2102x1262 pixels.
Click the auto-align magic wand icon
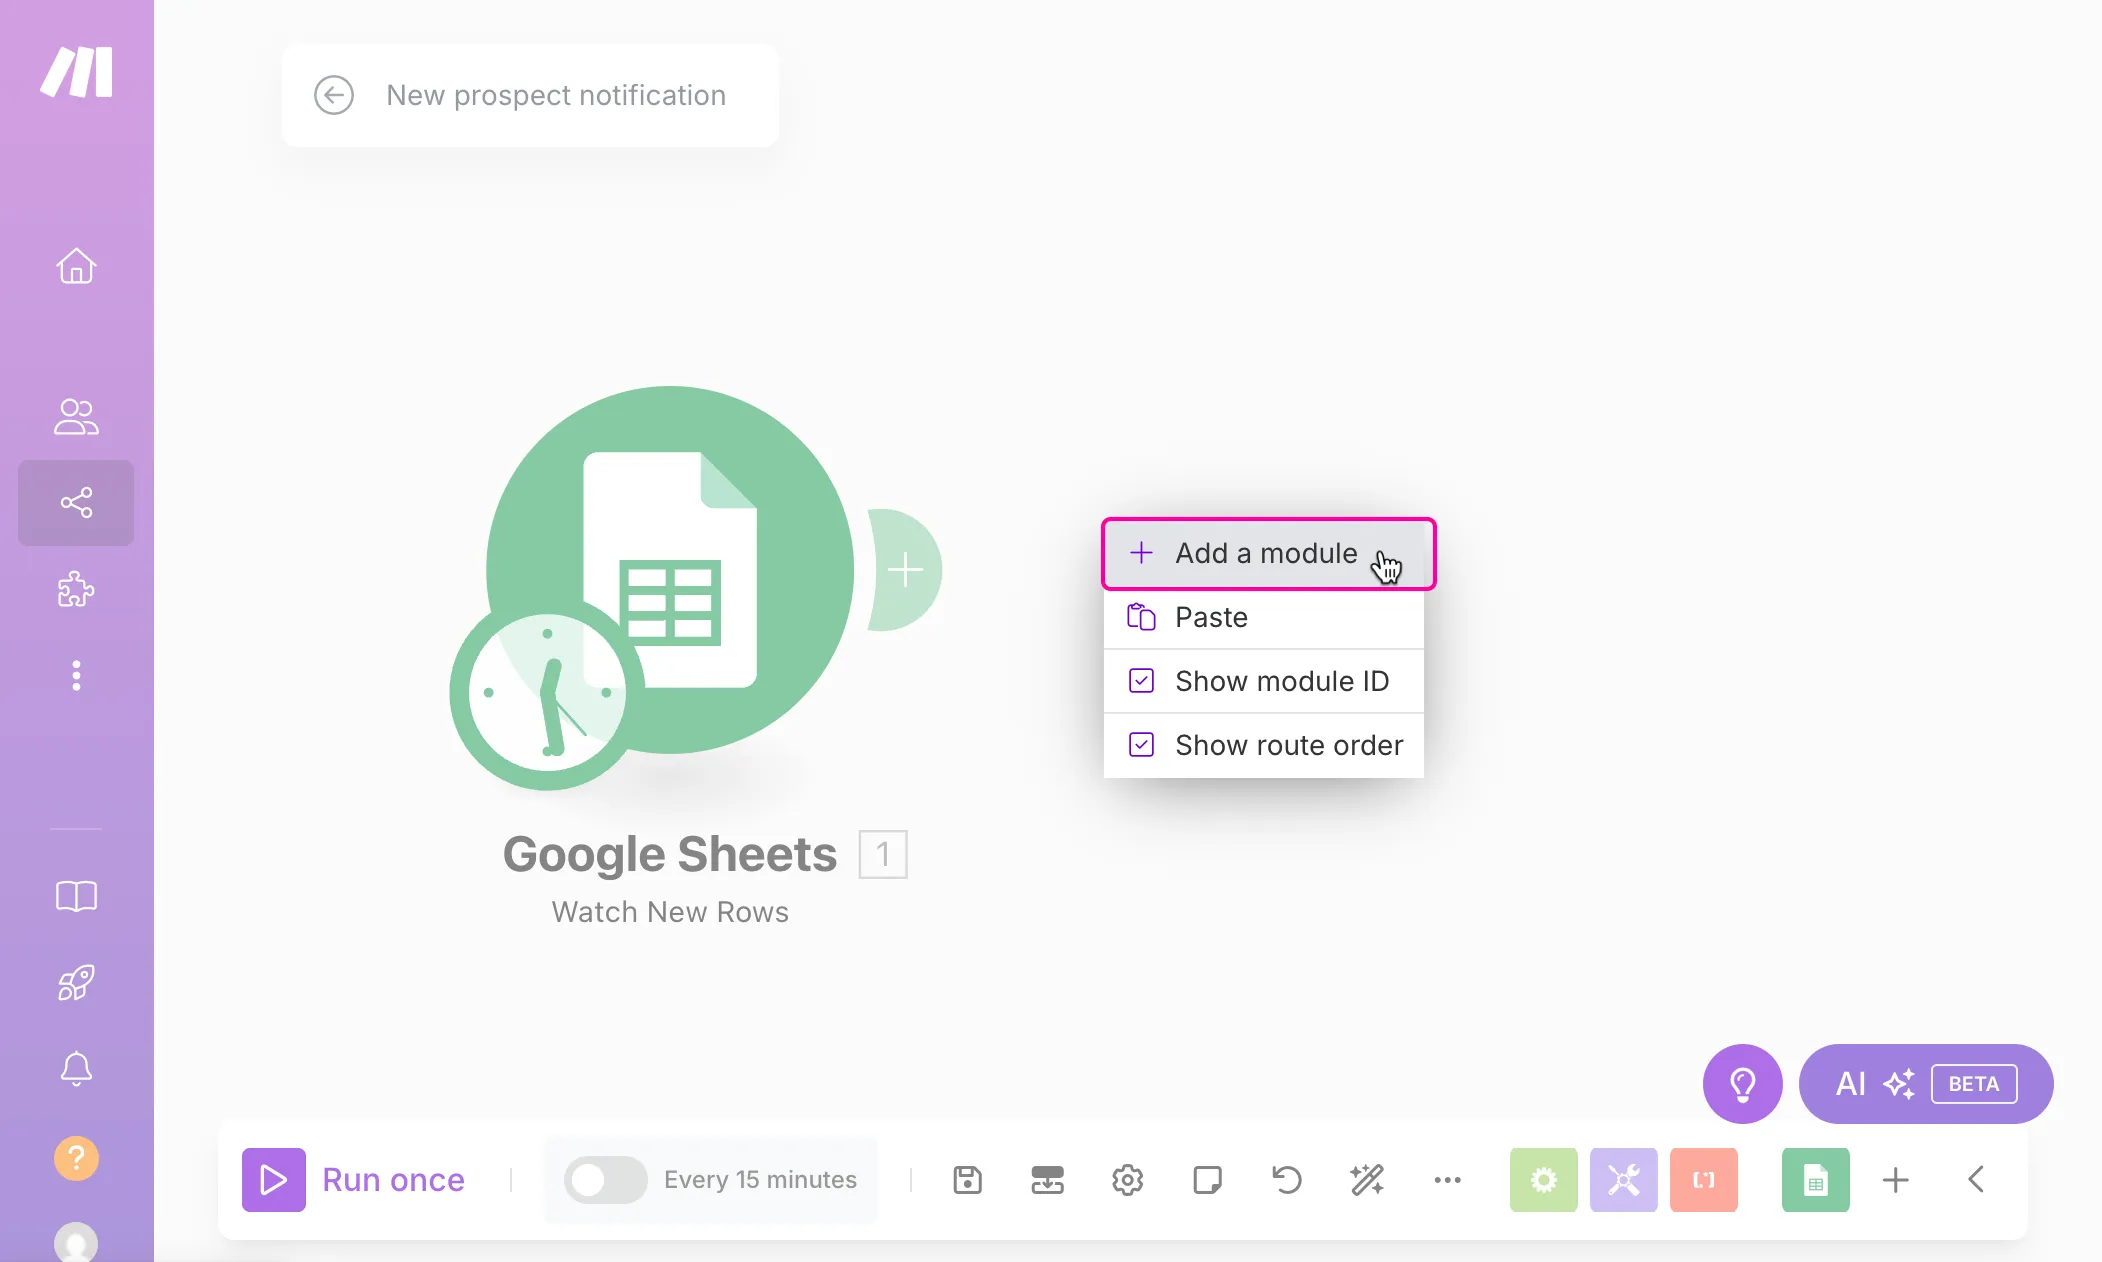(1367, 1180)
